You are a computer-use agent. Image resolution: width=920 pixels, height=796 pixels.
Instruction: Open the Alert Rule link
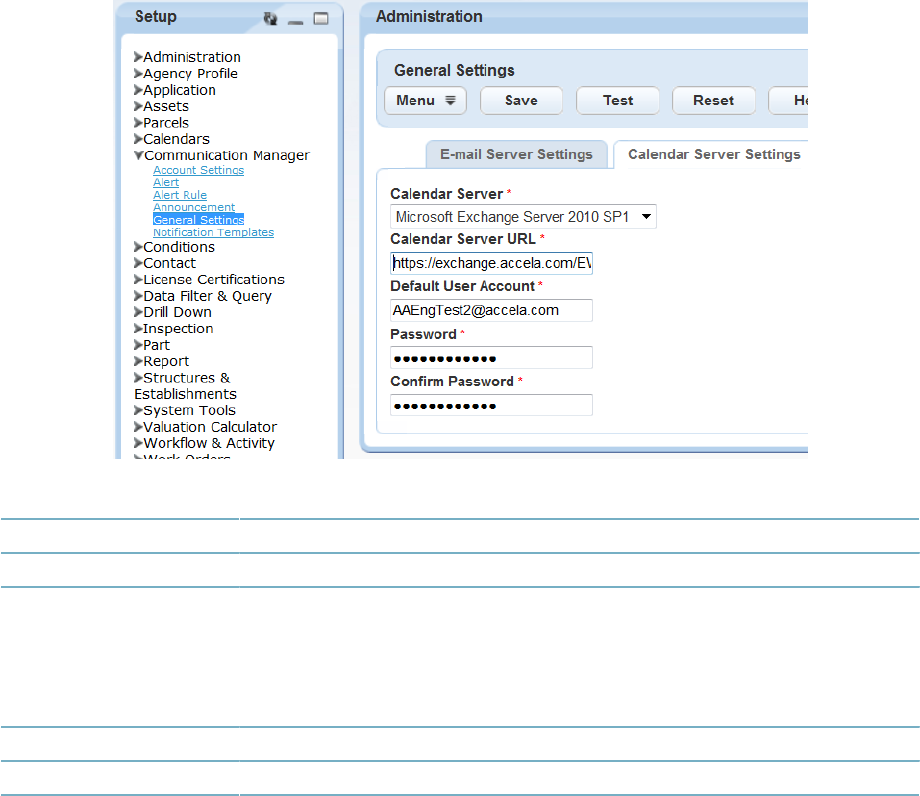[x=180, y=195]
